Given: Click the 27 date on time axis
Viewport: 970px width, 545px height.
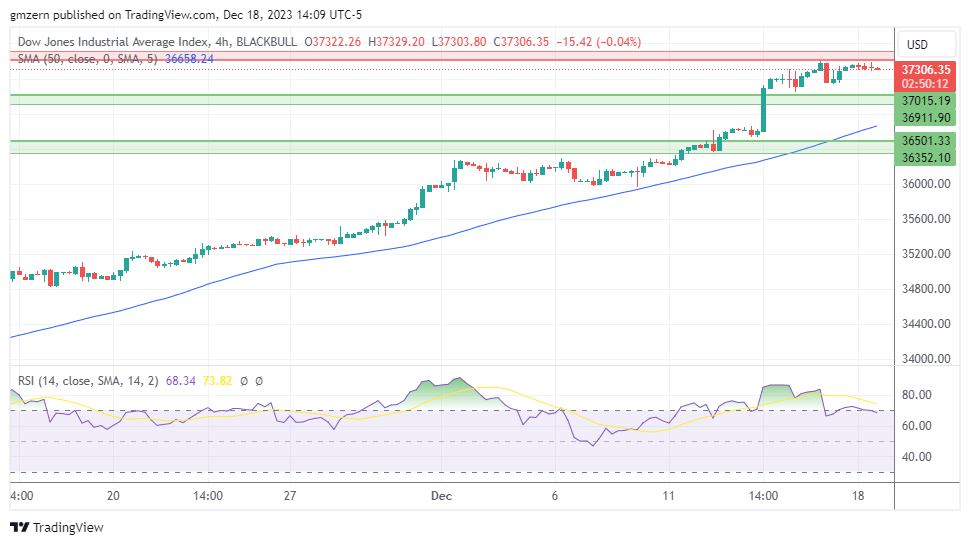Looking at the screenshot, I should 290,496.
